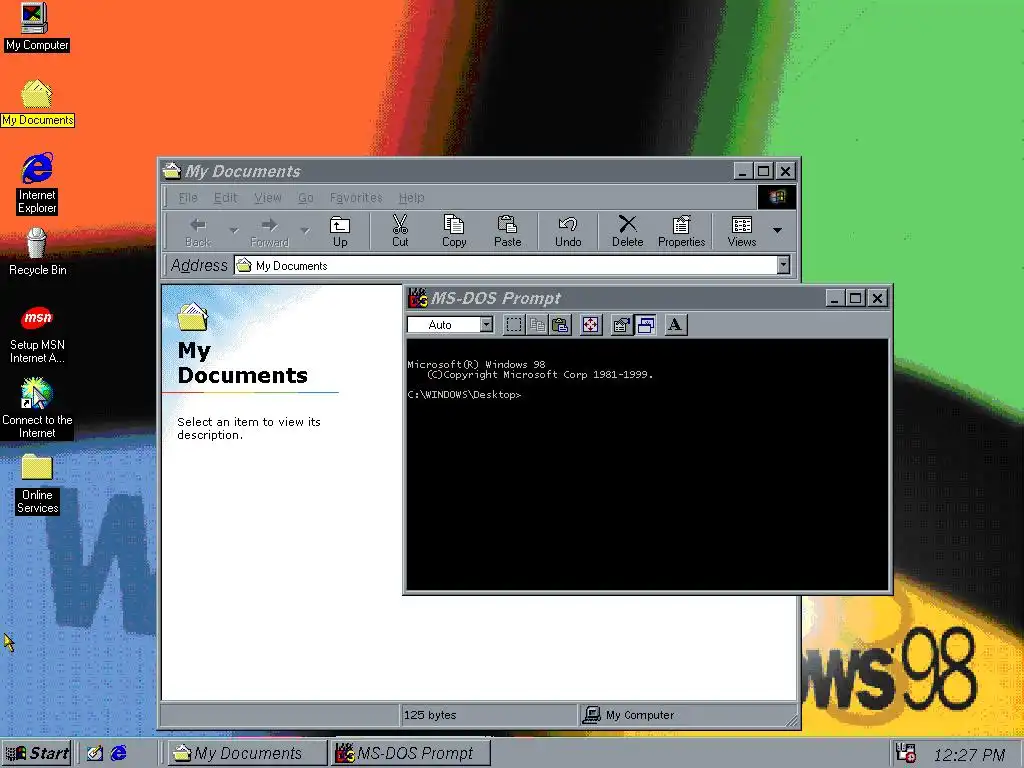Expand the Forward history dropdown arrow
Viewport: 1024px width, 768px height.
[x=304, y=230]
